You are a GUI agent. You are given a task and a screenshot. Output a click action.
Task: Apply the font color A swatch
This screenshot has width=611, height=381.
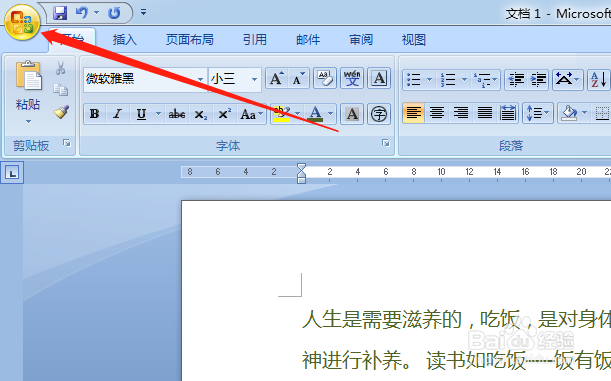point(315,114)
